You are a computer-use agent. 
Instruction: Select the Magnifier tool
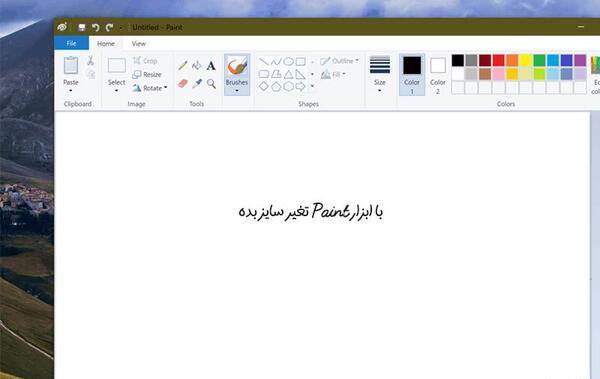(211, 83)
